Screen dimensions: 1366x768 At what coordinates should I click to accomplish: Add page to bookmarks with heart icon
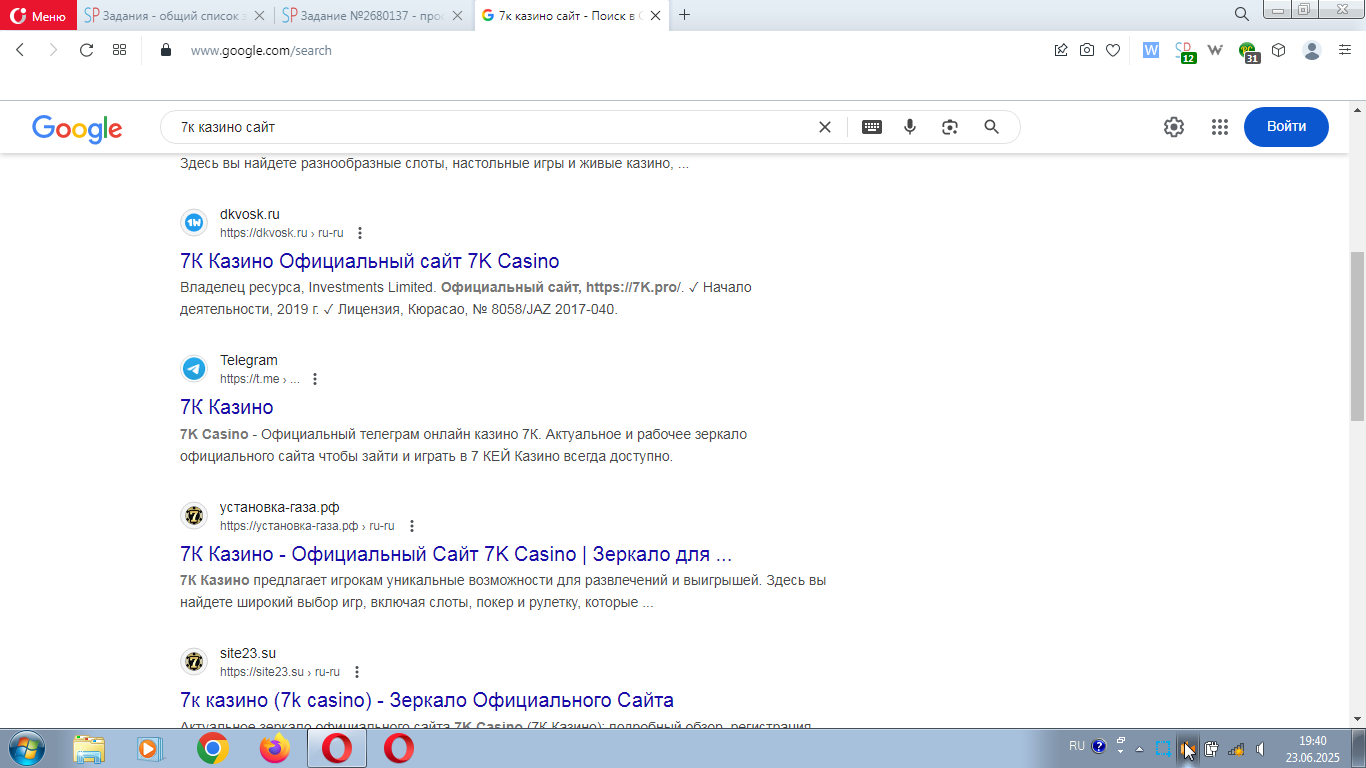[x=1113, y=50]
